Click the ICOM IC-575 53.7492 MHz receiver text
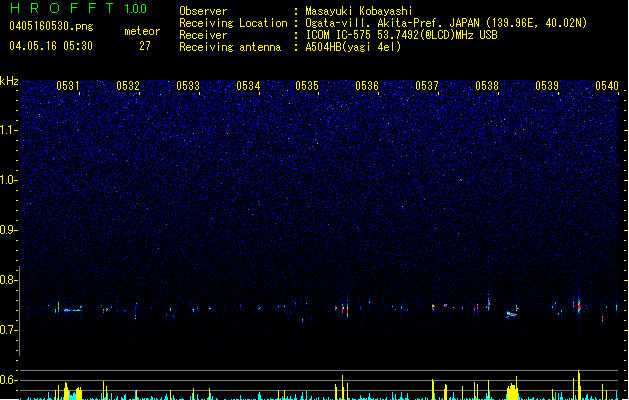 pyautogui.click(x=402, y=35)
